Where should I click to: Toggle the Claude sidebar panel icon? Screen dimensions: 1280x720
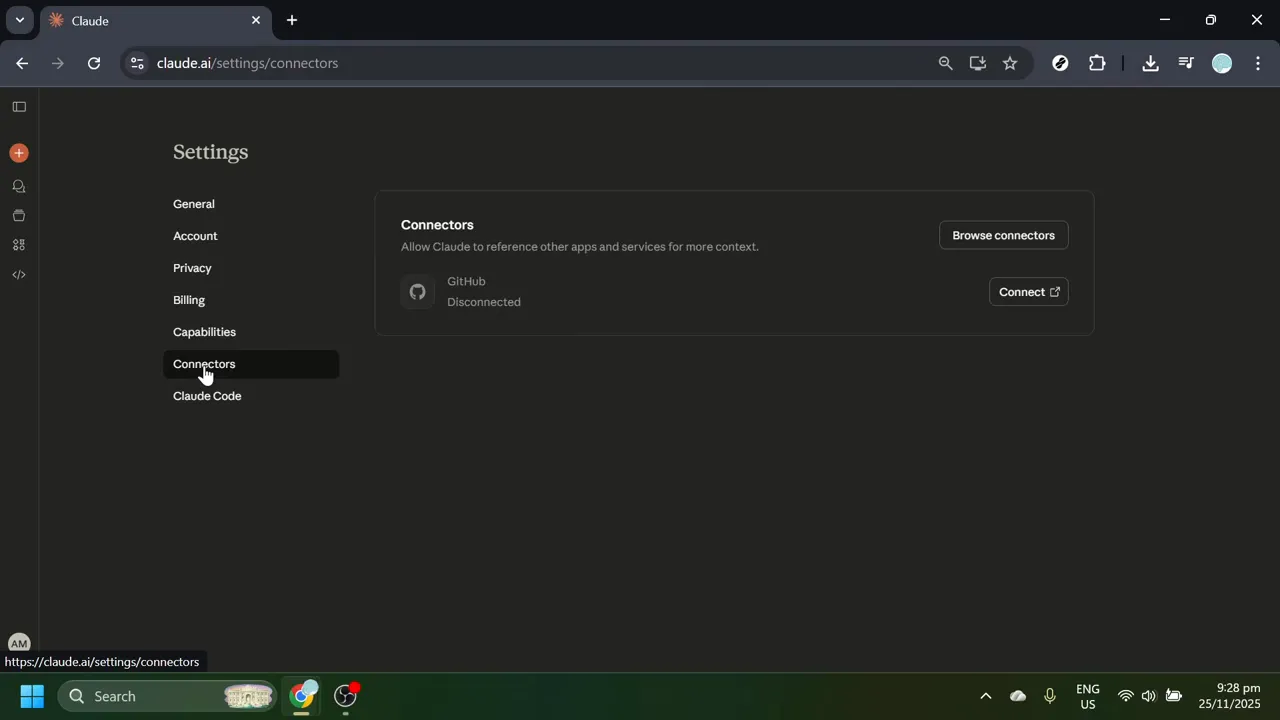click(19, 107)
